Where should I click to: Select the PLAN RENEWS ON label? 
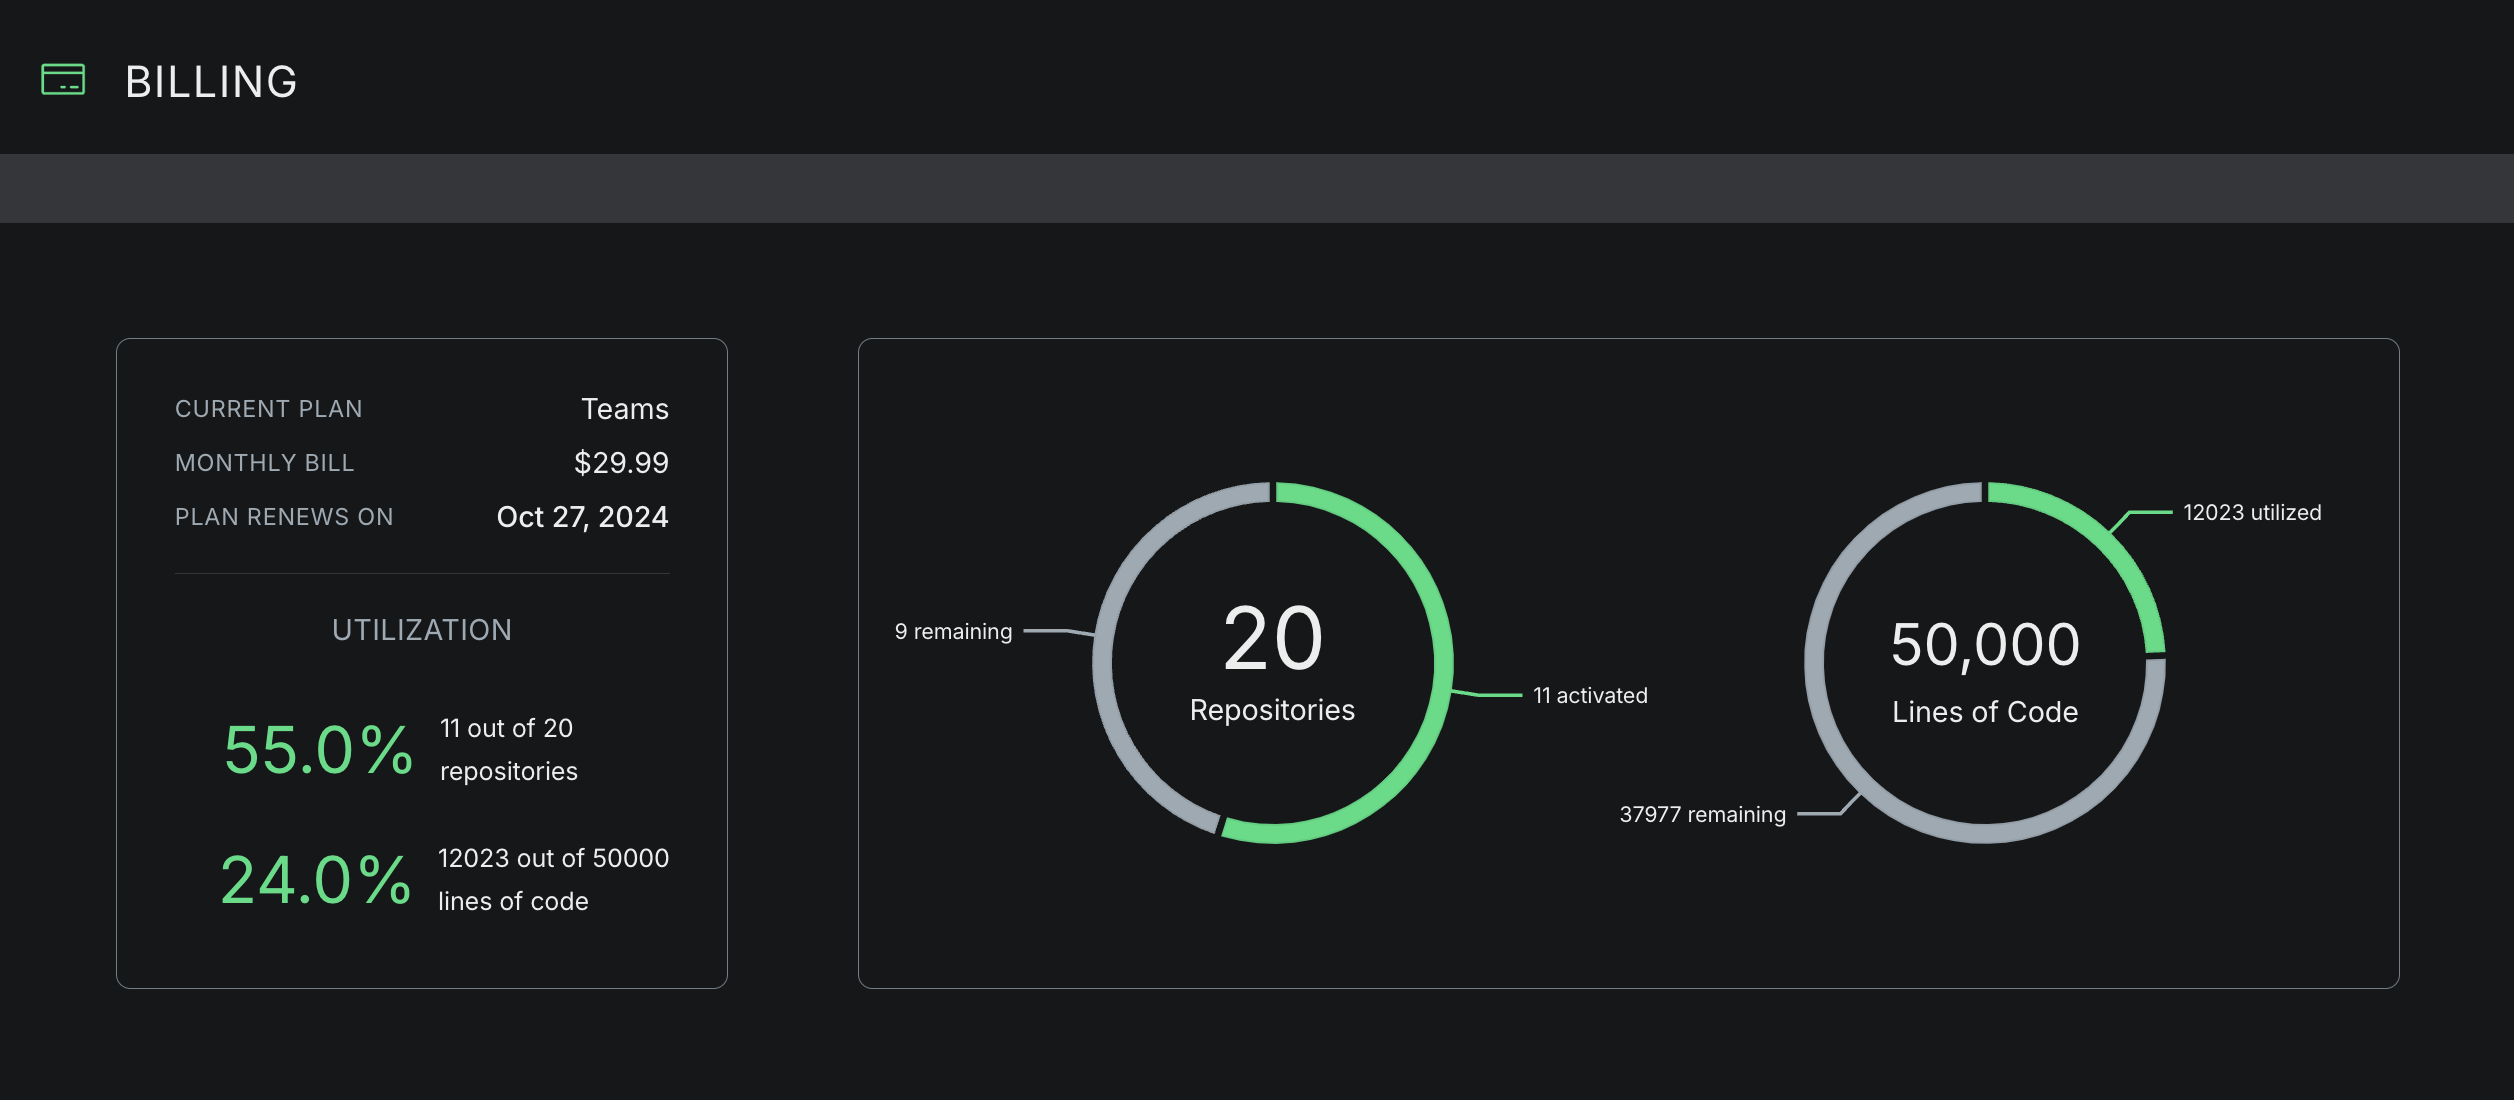[284, 517]
